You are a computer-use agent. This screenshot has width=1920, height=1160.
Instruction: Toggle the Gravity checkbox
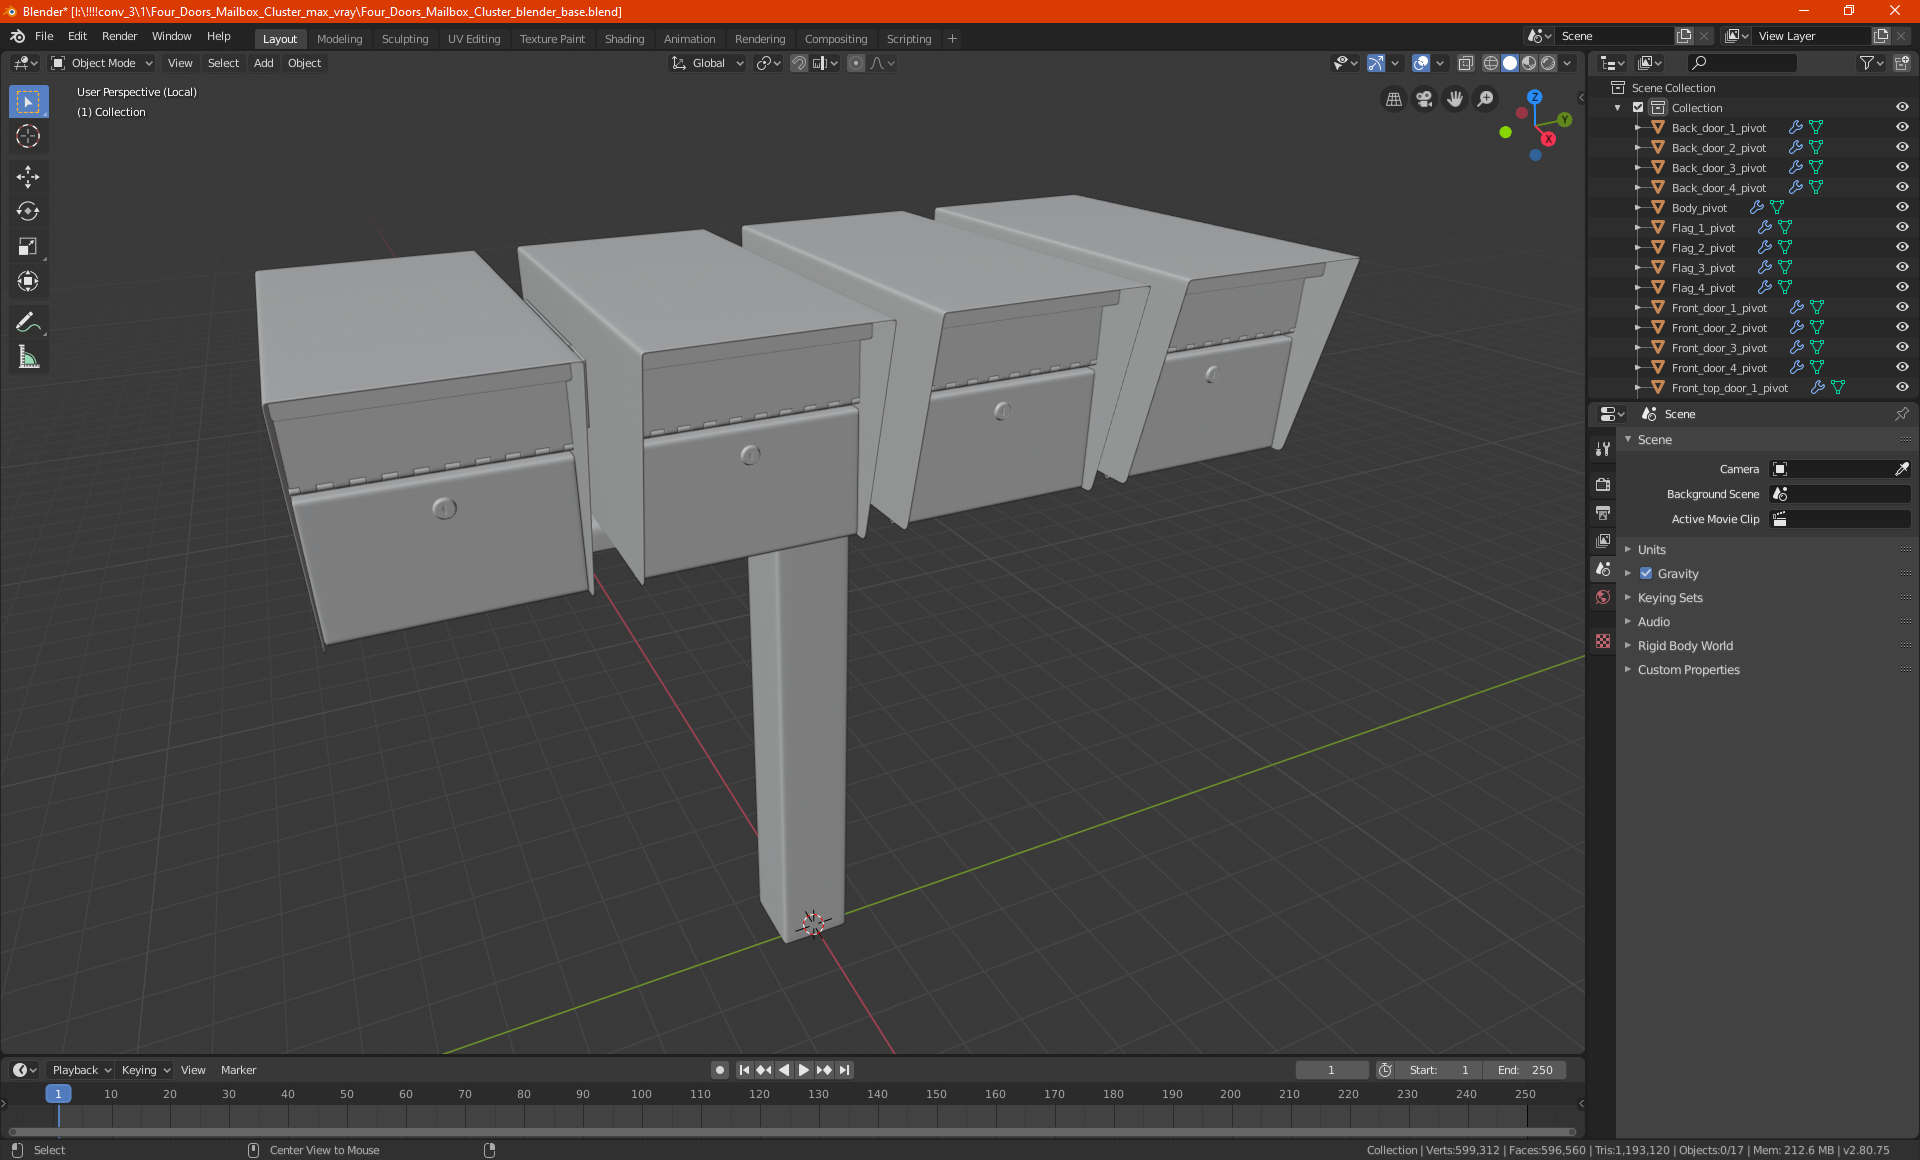1646,574
